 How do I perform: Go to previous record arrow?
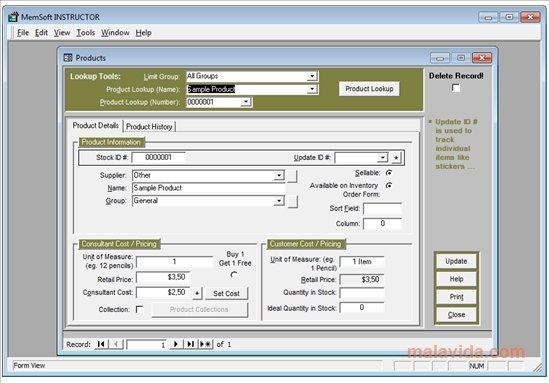(x=116, y=344)
